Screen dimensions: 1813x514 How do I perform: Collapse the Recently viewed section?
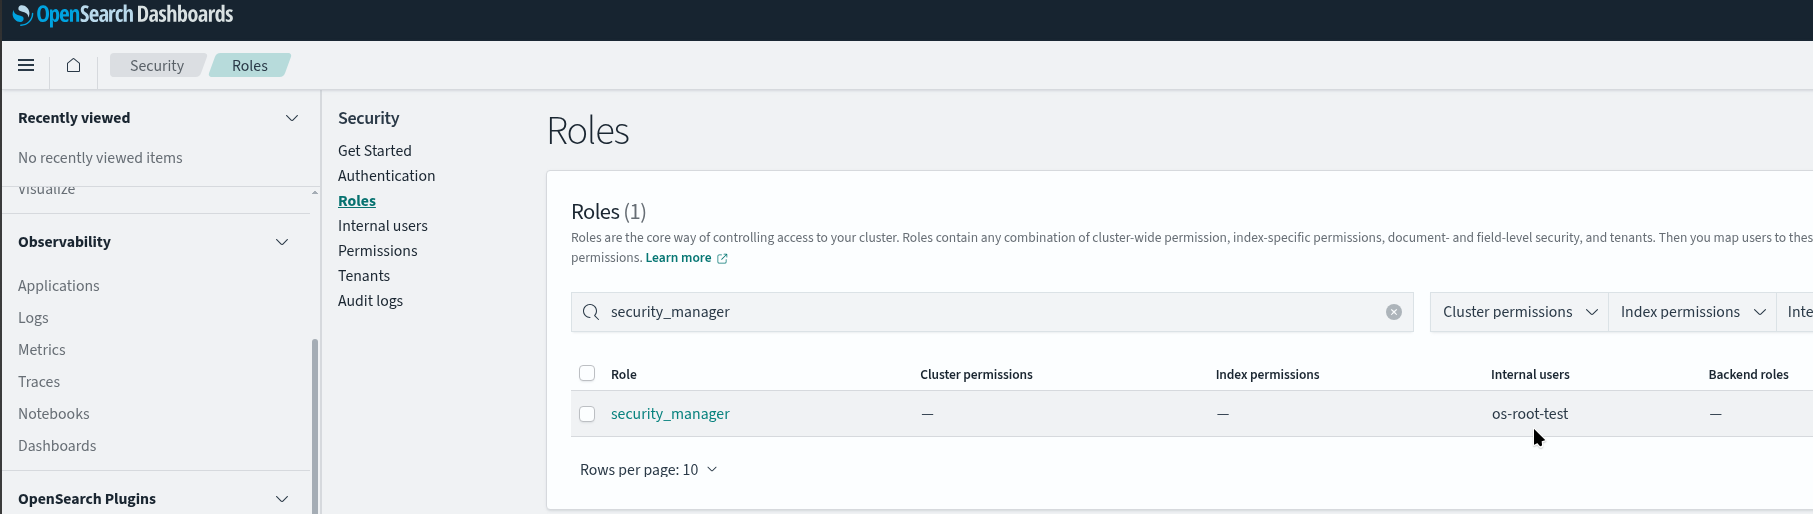[292, 118]
